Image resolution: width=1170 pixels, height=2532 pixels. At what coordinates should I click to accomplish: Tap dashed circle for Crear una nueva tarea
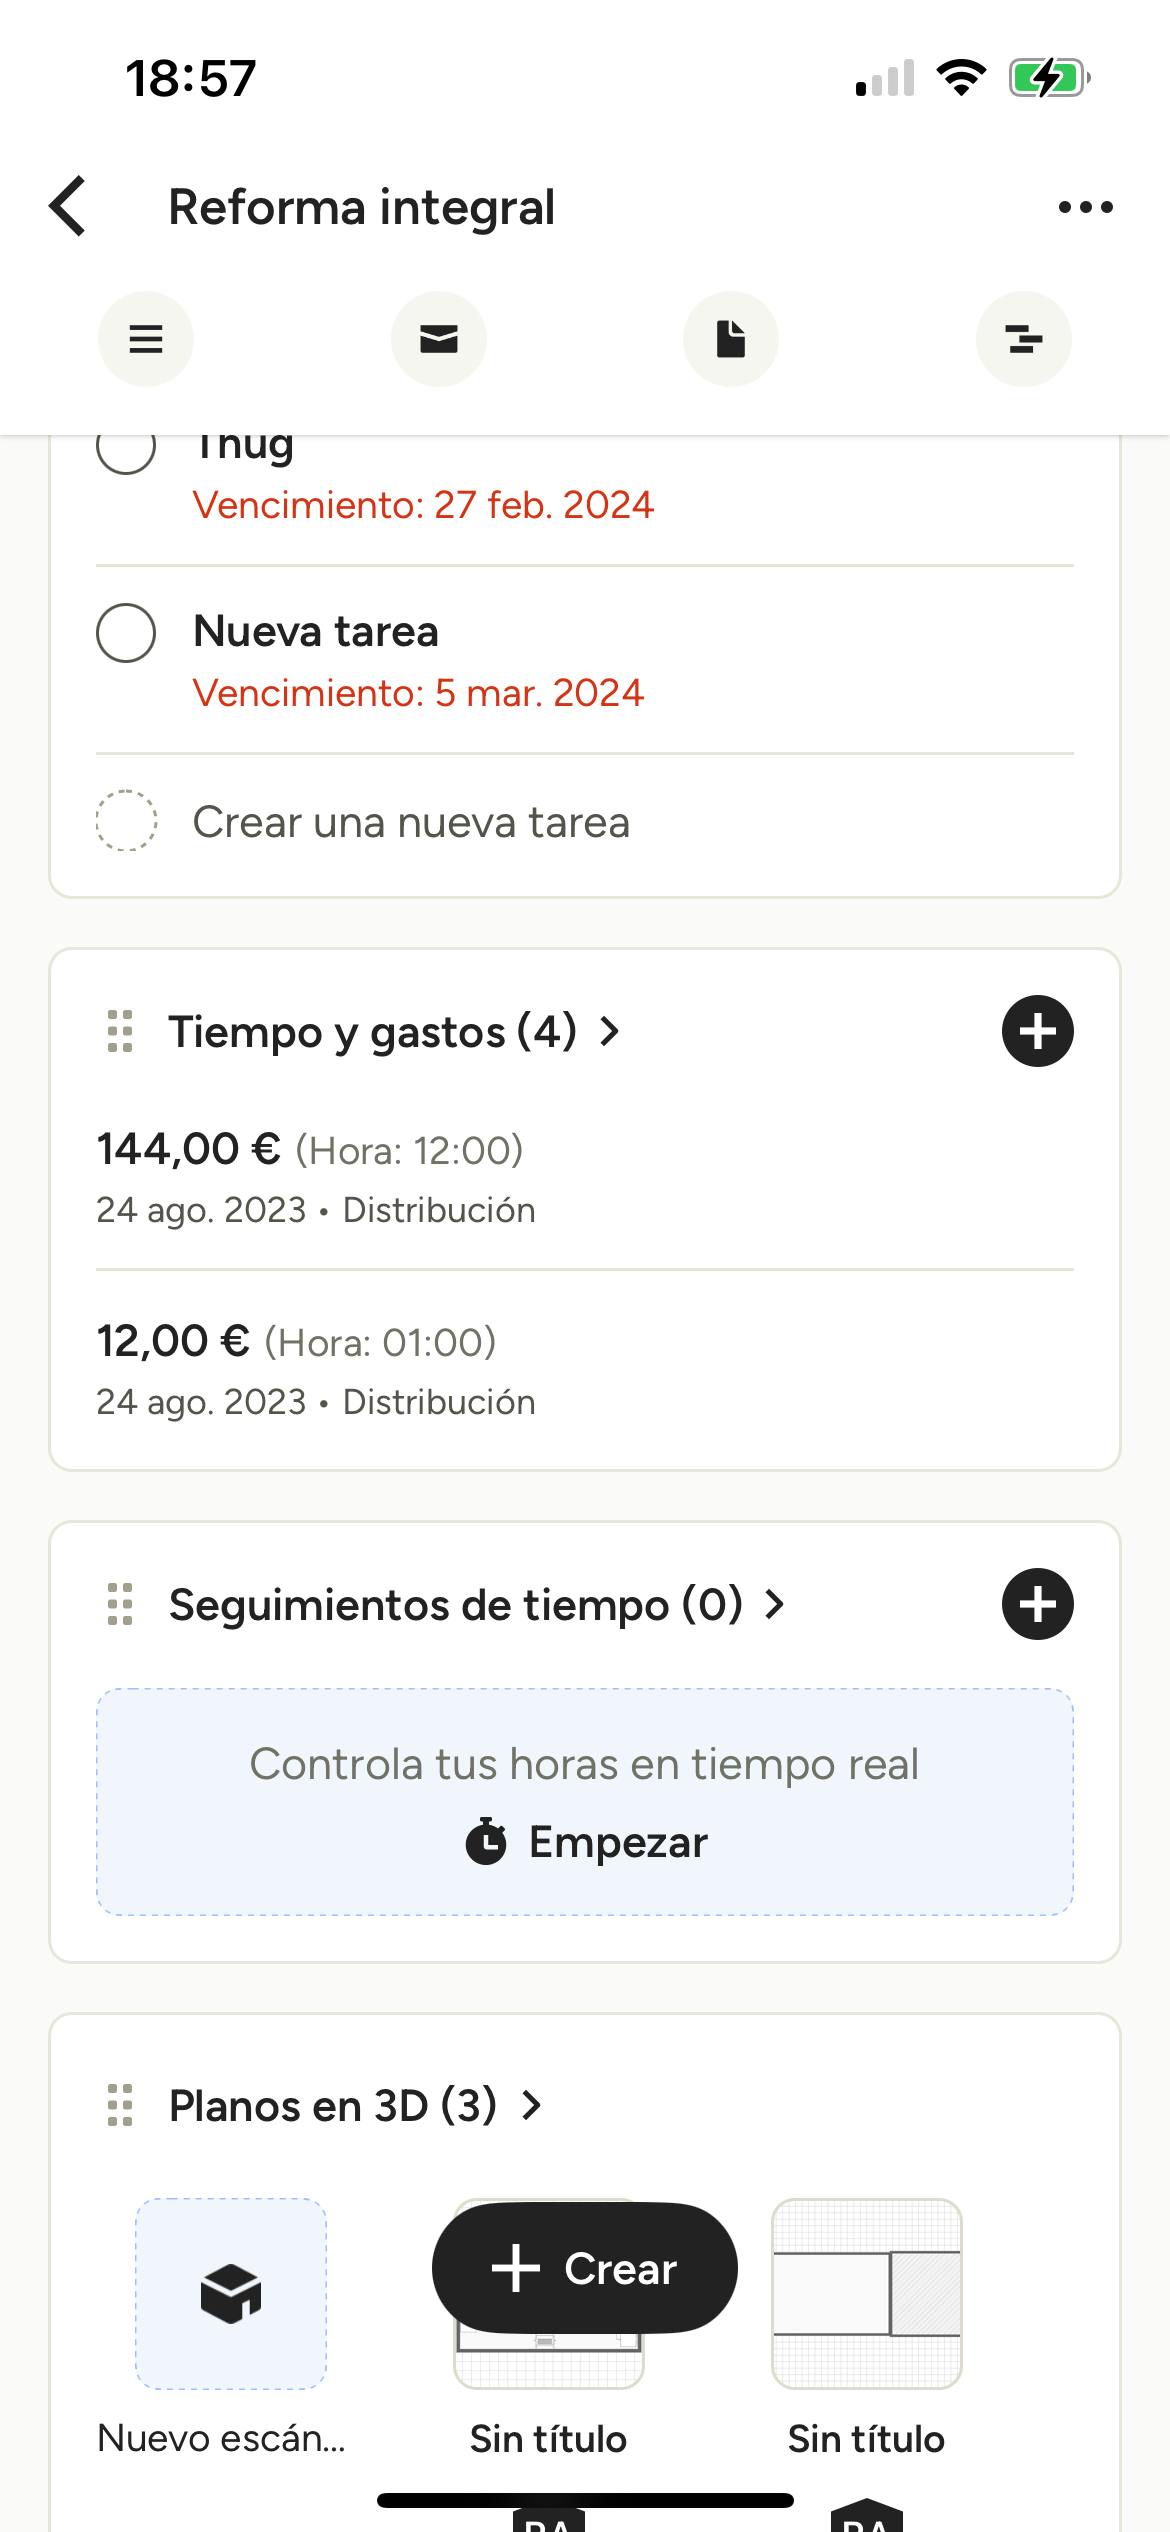pyautogui.click(x=126, y=821)
